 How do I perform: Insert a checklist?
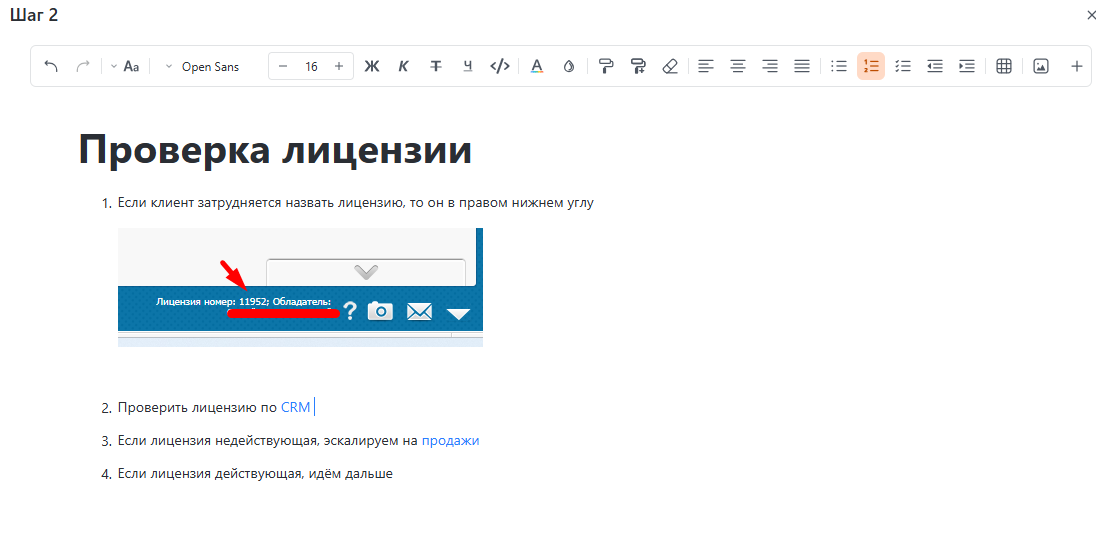pyautogui.click(x=903, y=67)
